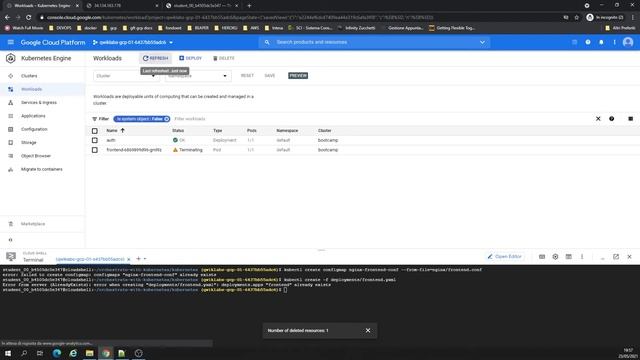Open the Windows Start menu
640x360 pixels.
(x=8, y=353)
